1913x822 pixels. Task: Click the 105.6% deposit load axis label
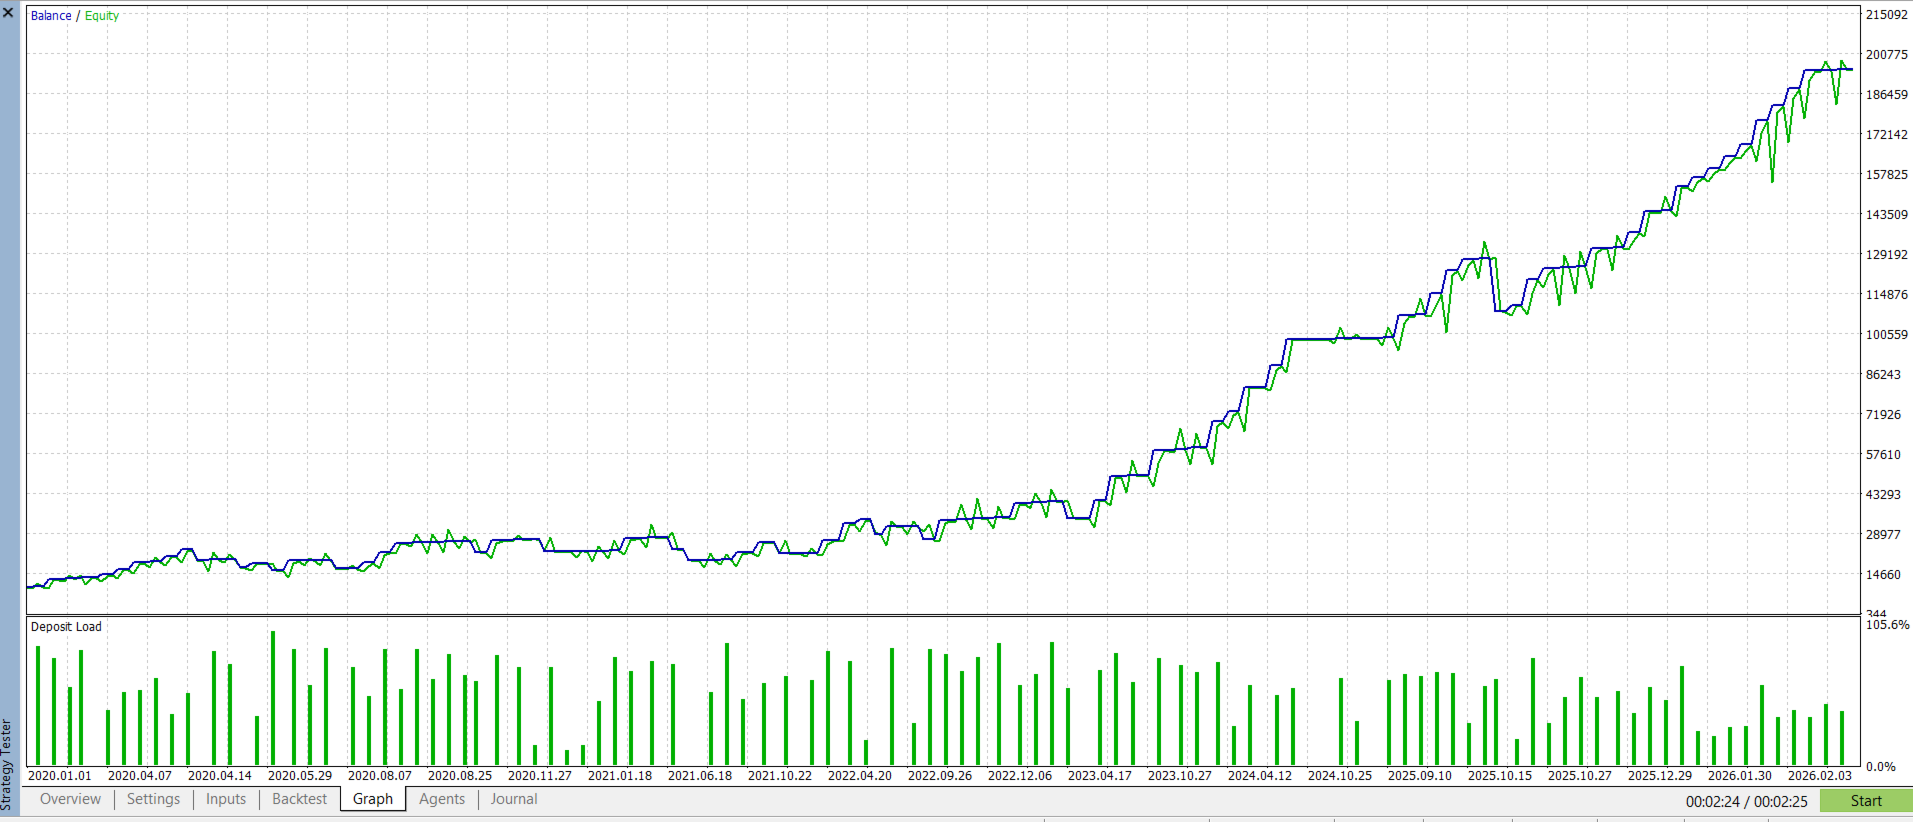point(1887,625)
